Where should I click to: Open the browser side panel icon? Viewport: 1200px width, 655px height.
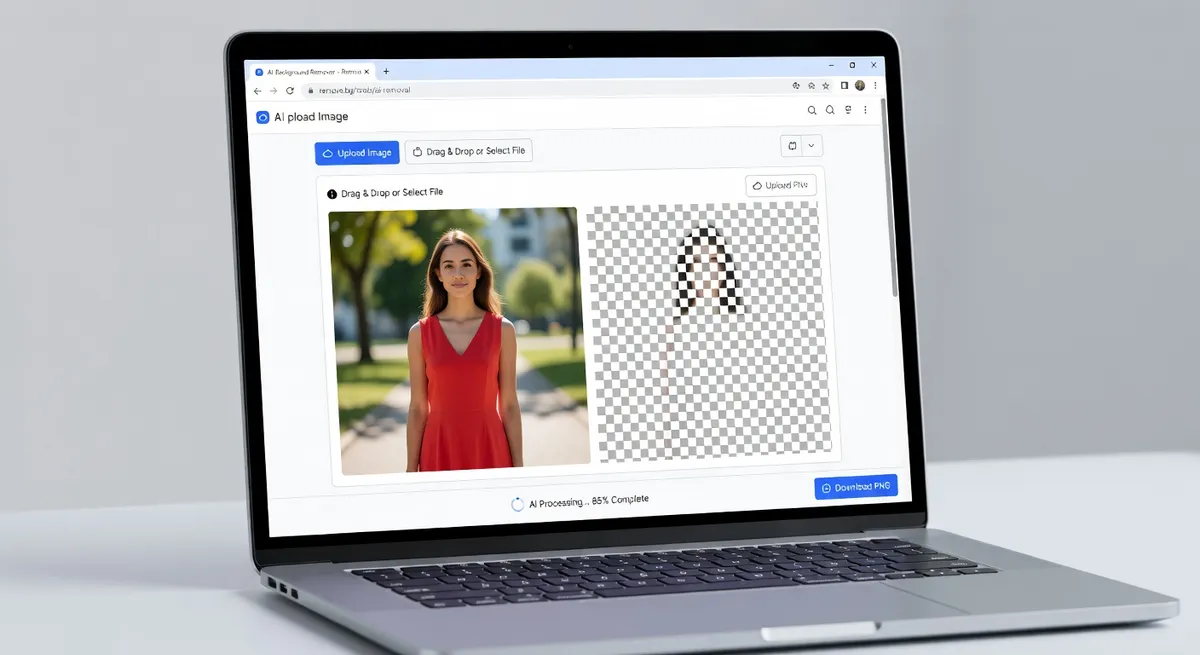tap(844, 86)
